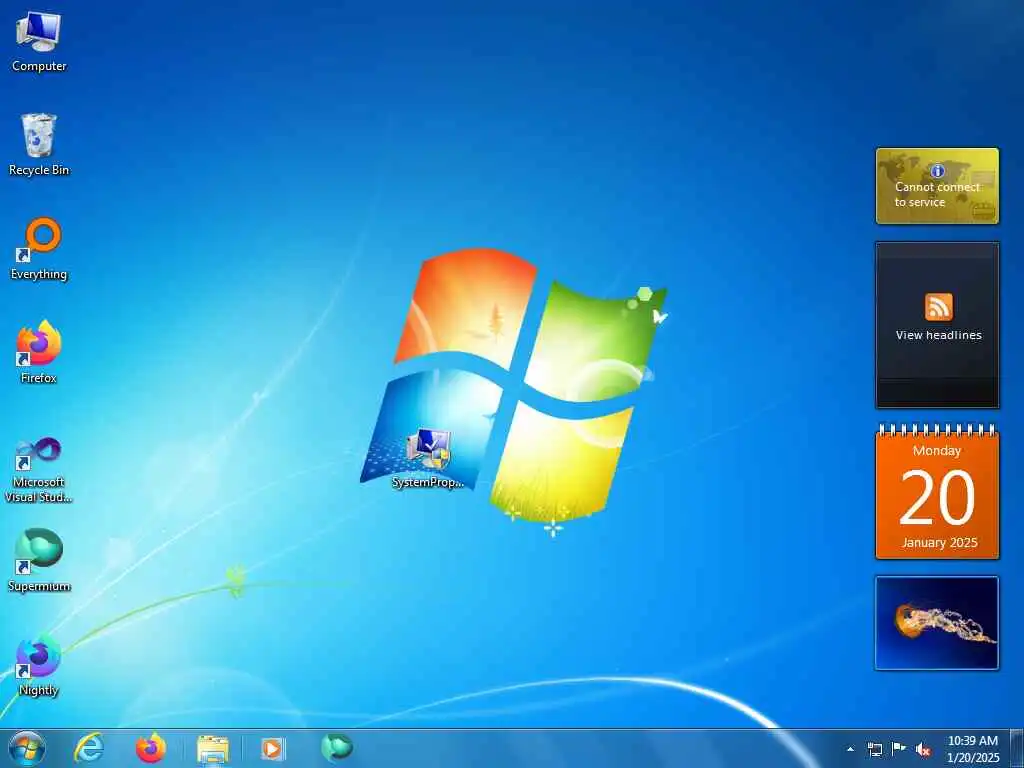Click the jellyfish slideshow gadget picture

pos(937,623)
